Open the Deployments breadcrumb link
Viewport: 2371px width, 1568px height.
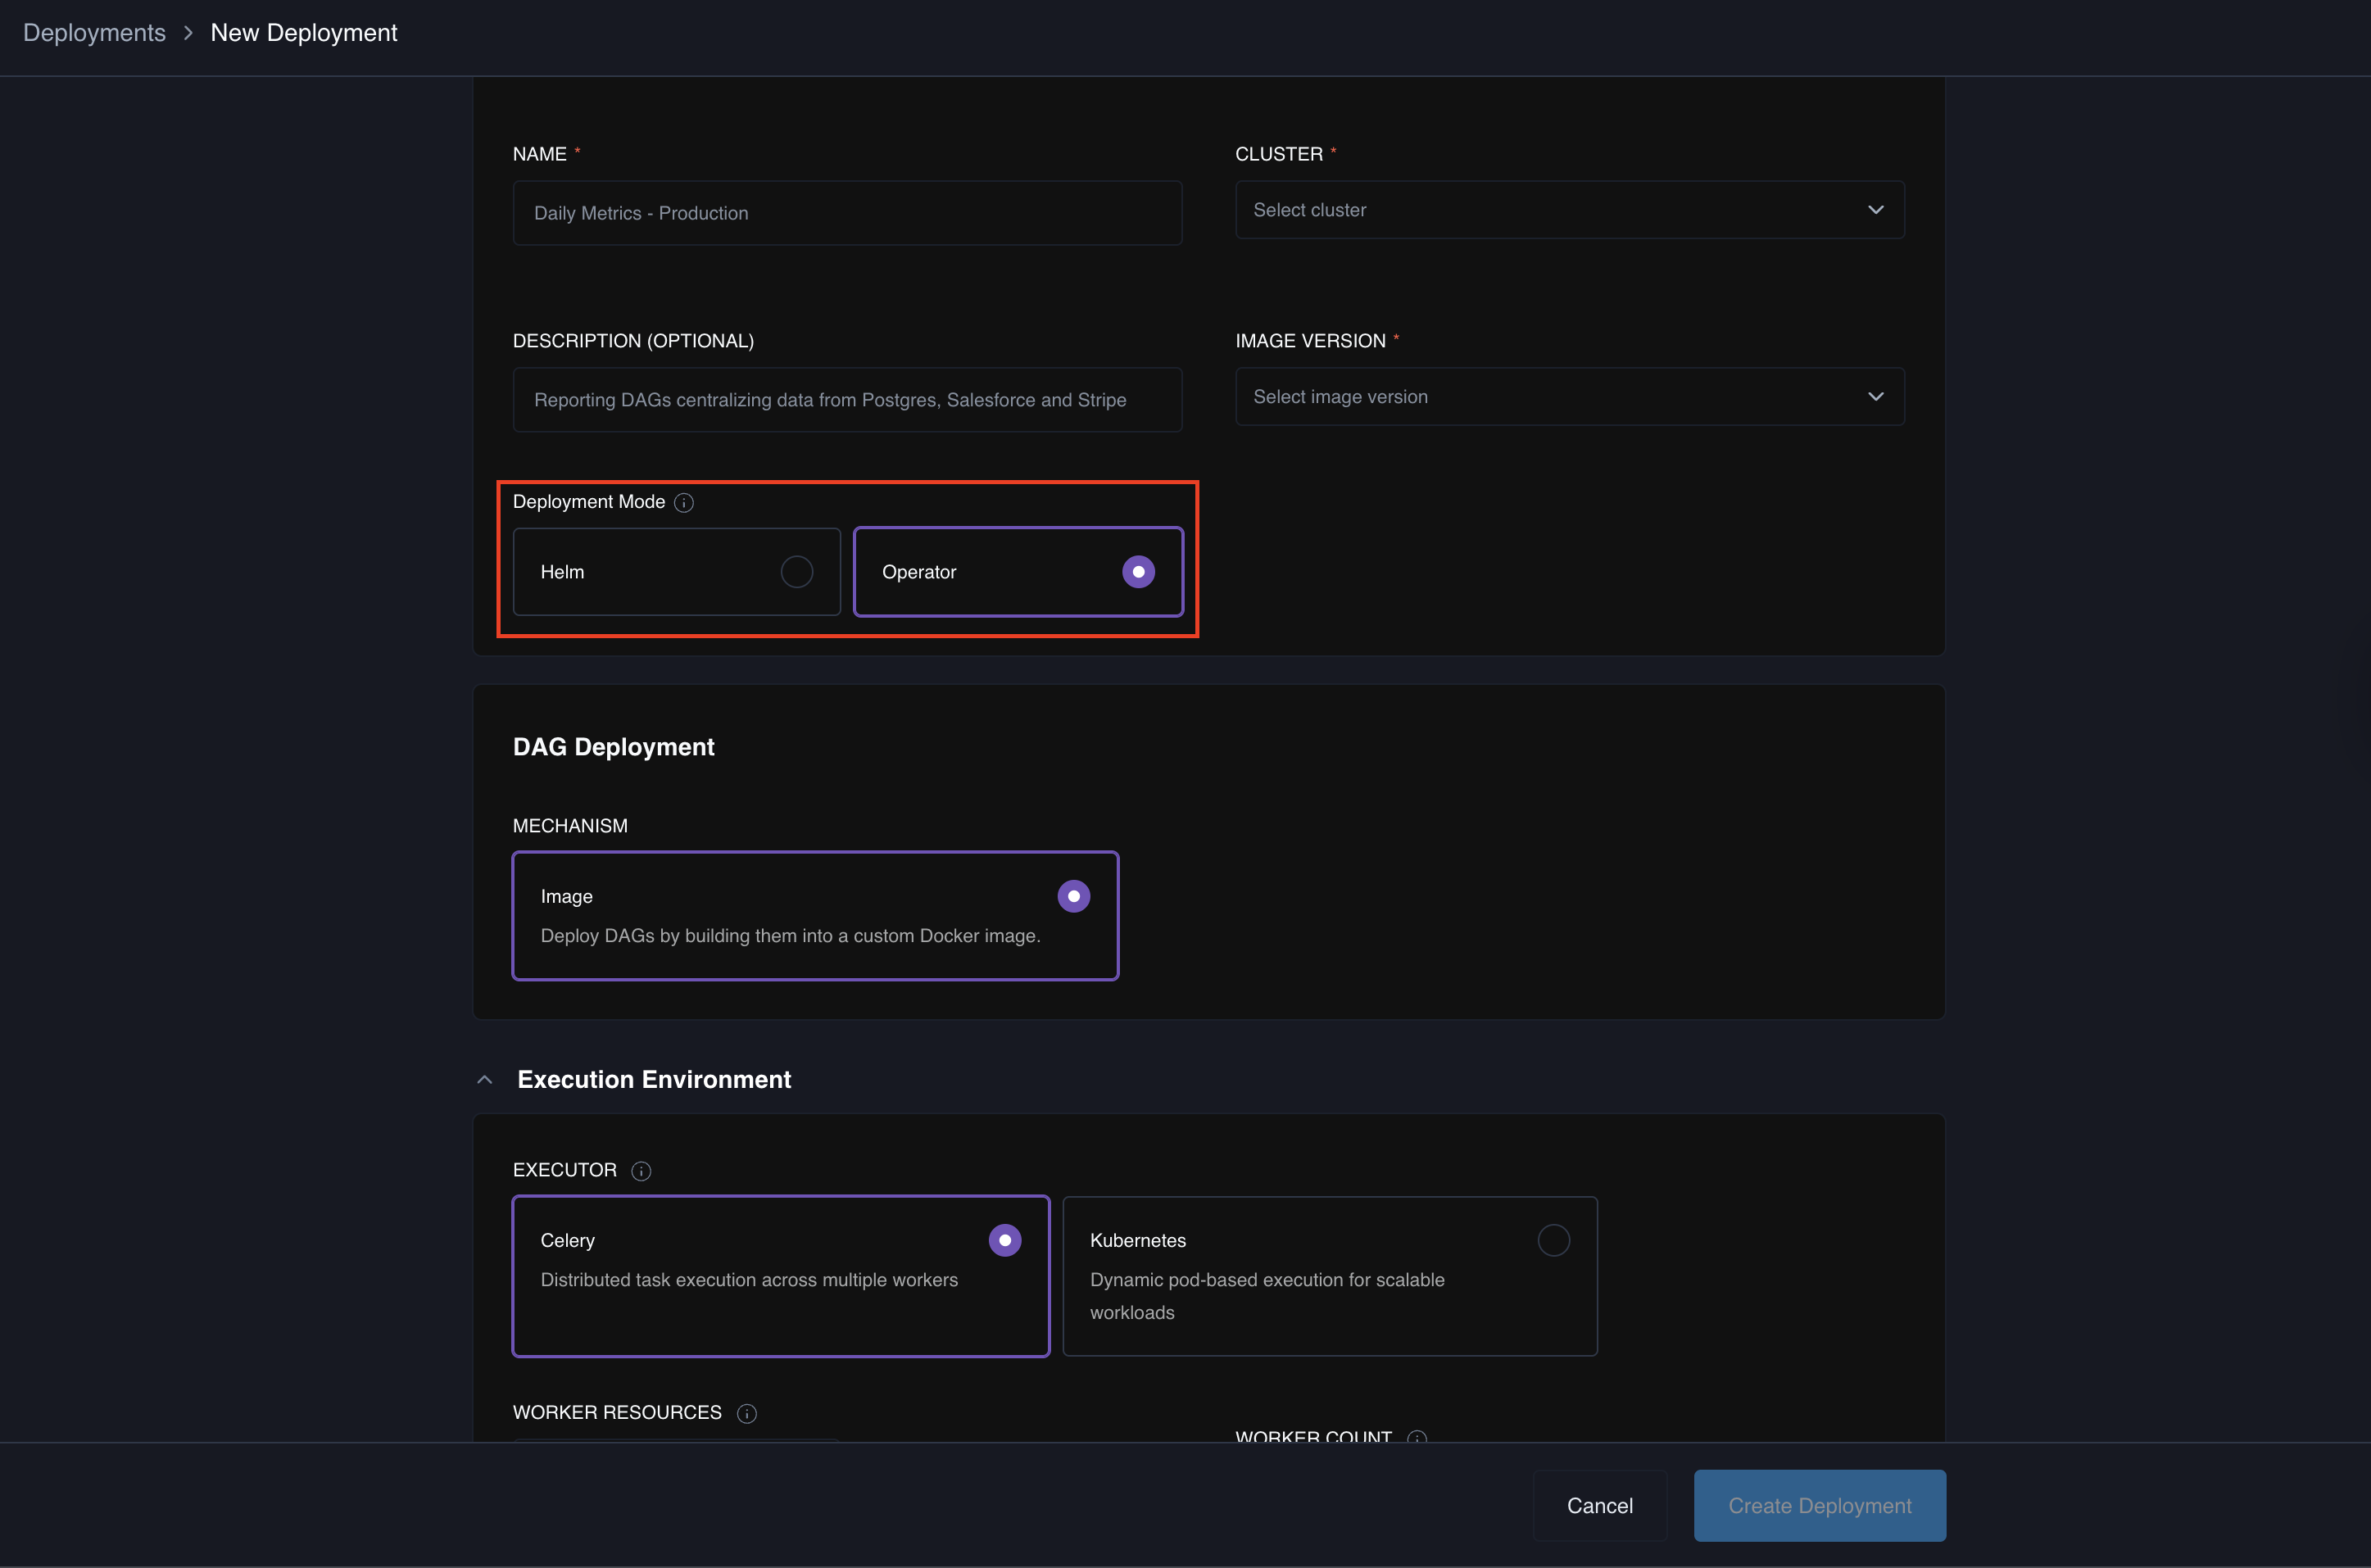click(94, 33)
